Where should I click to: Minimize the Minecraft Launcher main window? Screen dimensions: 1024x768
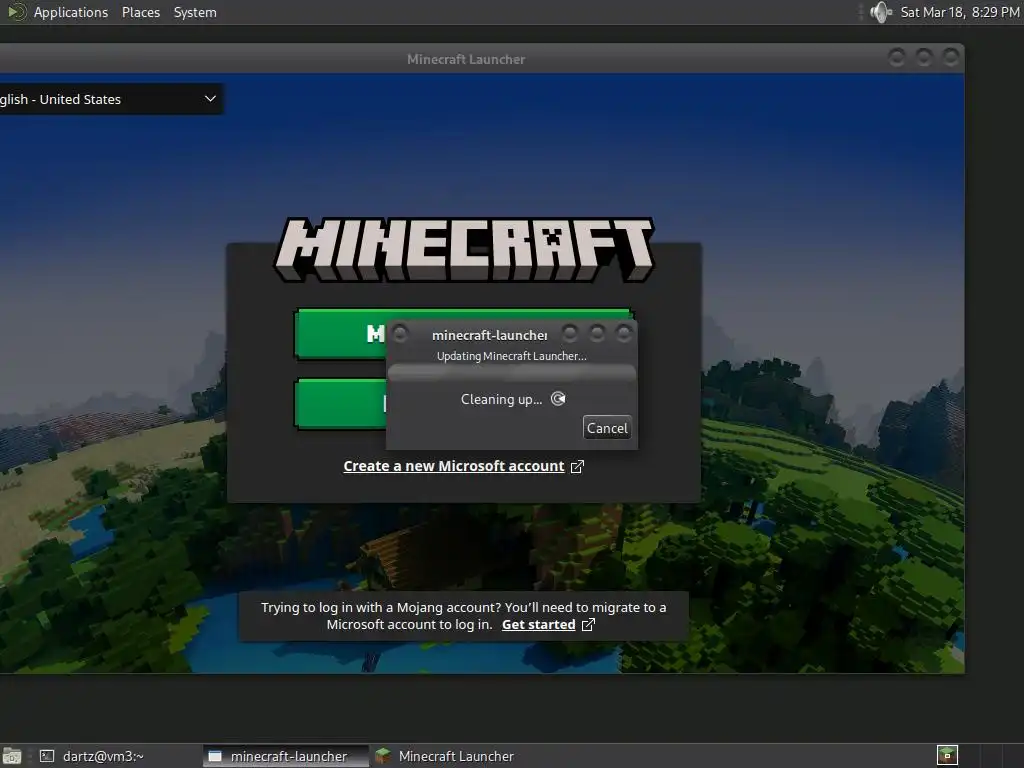click(x=897, y=57)
